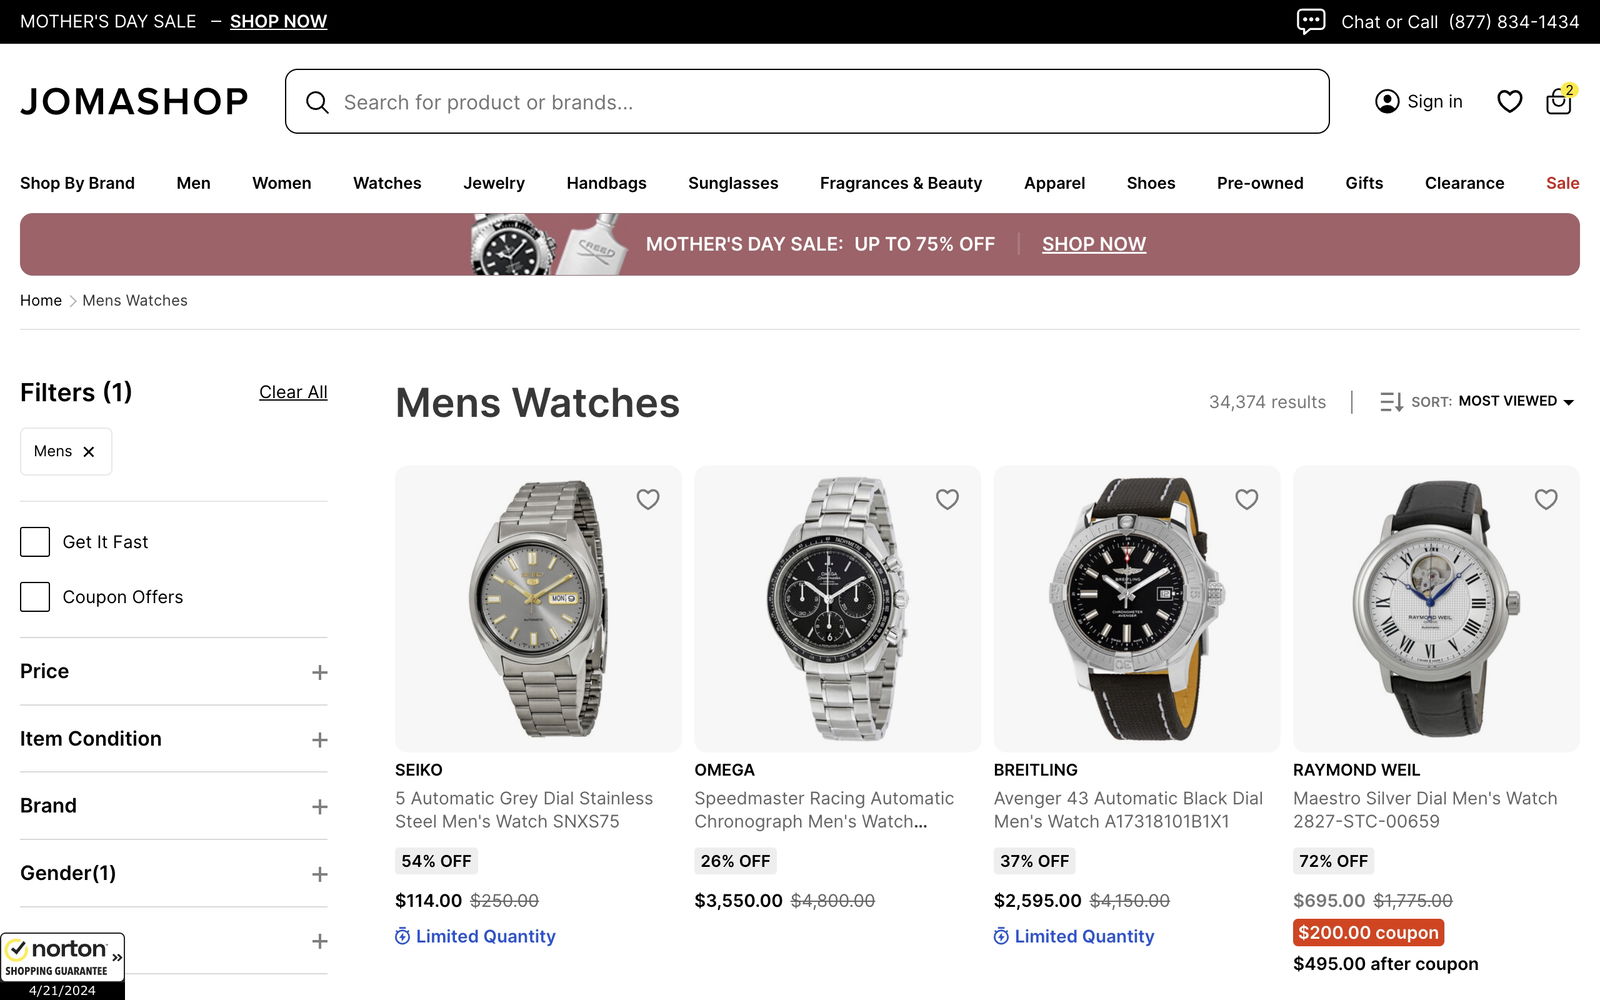
Task: Click SHOP NOW in Mother's Day banner
Action: pos(1094,244)
